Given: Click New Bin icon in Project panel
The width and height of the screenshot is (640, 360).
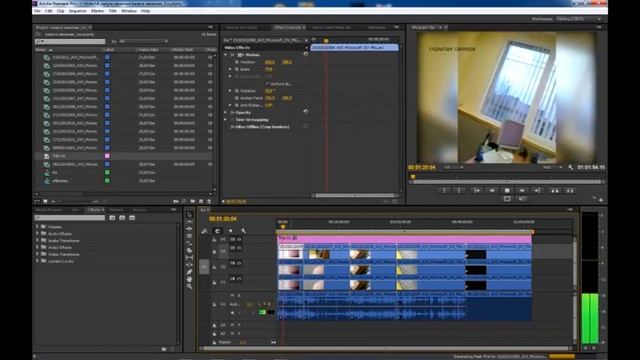Looking at the screenshot, I should [x=193, y=201].
